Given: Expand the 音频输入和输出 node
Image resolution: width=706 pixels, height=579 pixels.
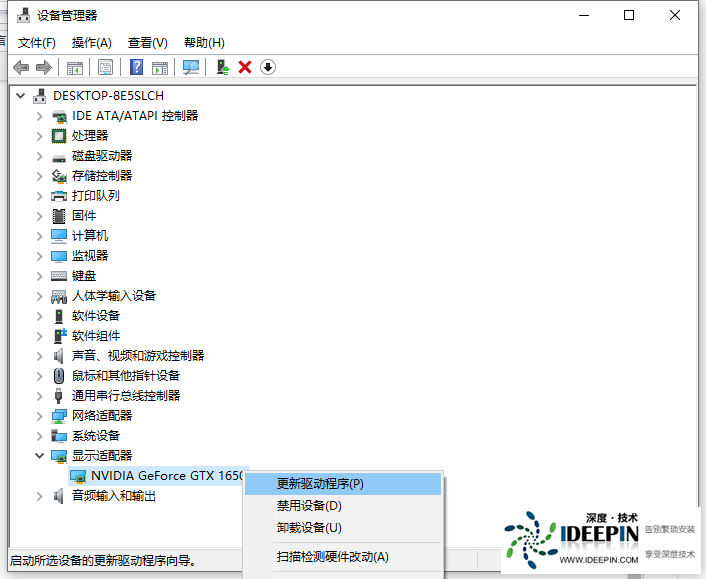Looking at the screenshot, I should tap(40, 496).
